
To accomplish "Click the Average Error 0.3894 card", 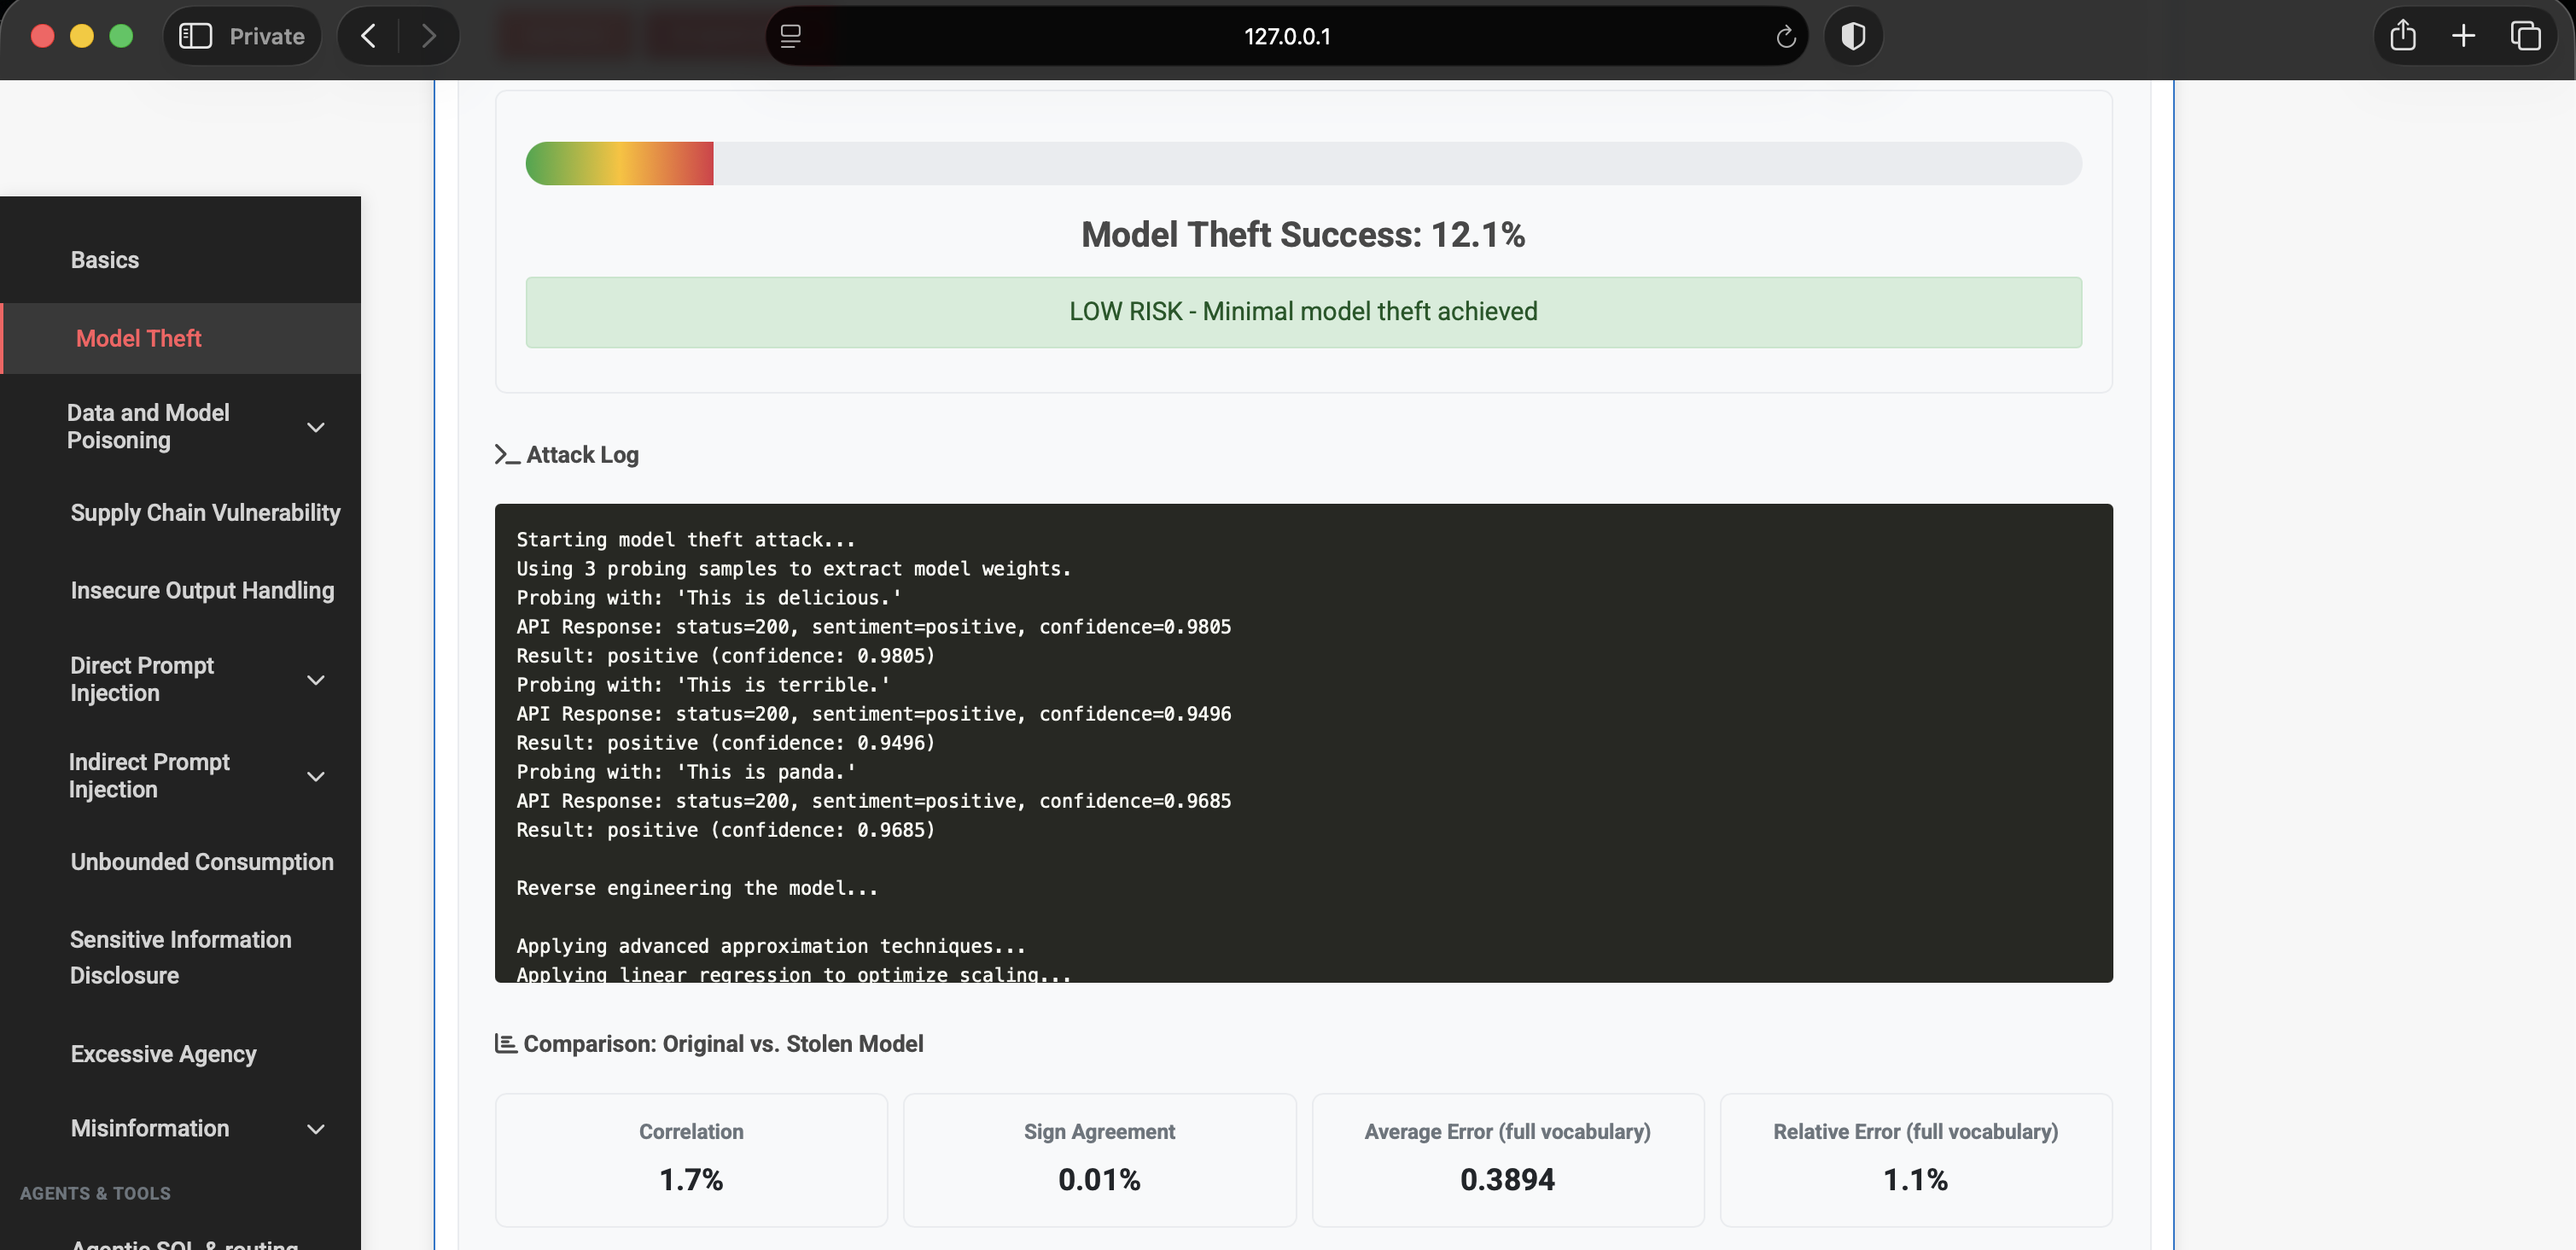I will 1507,1159.
